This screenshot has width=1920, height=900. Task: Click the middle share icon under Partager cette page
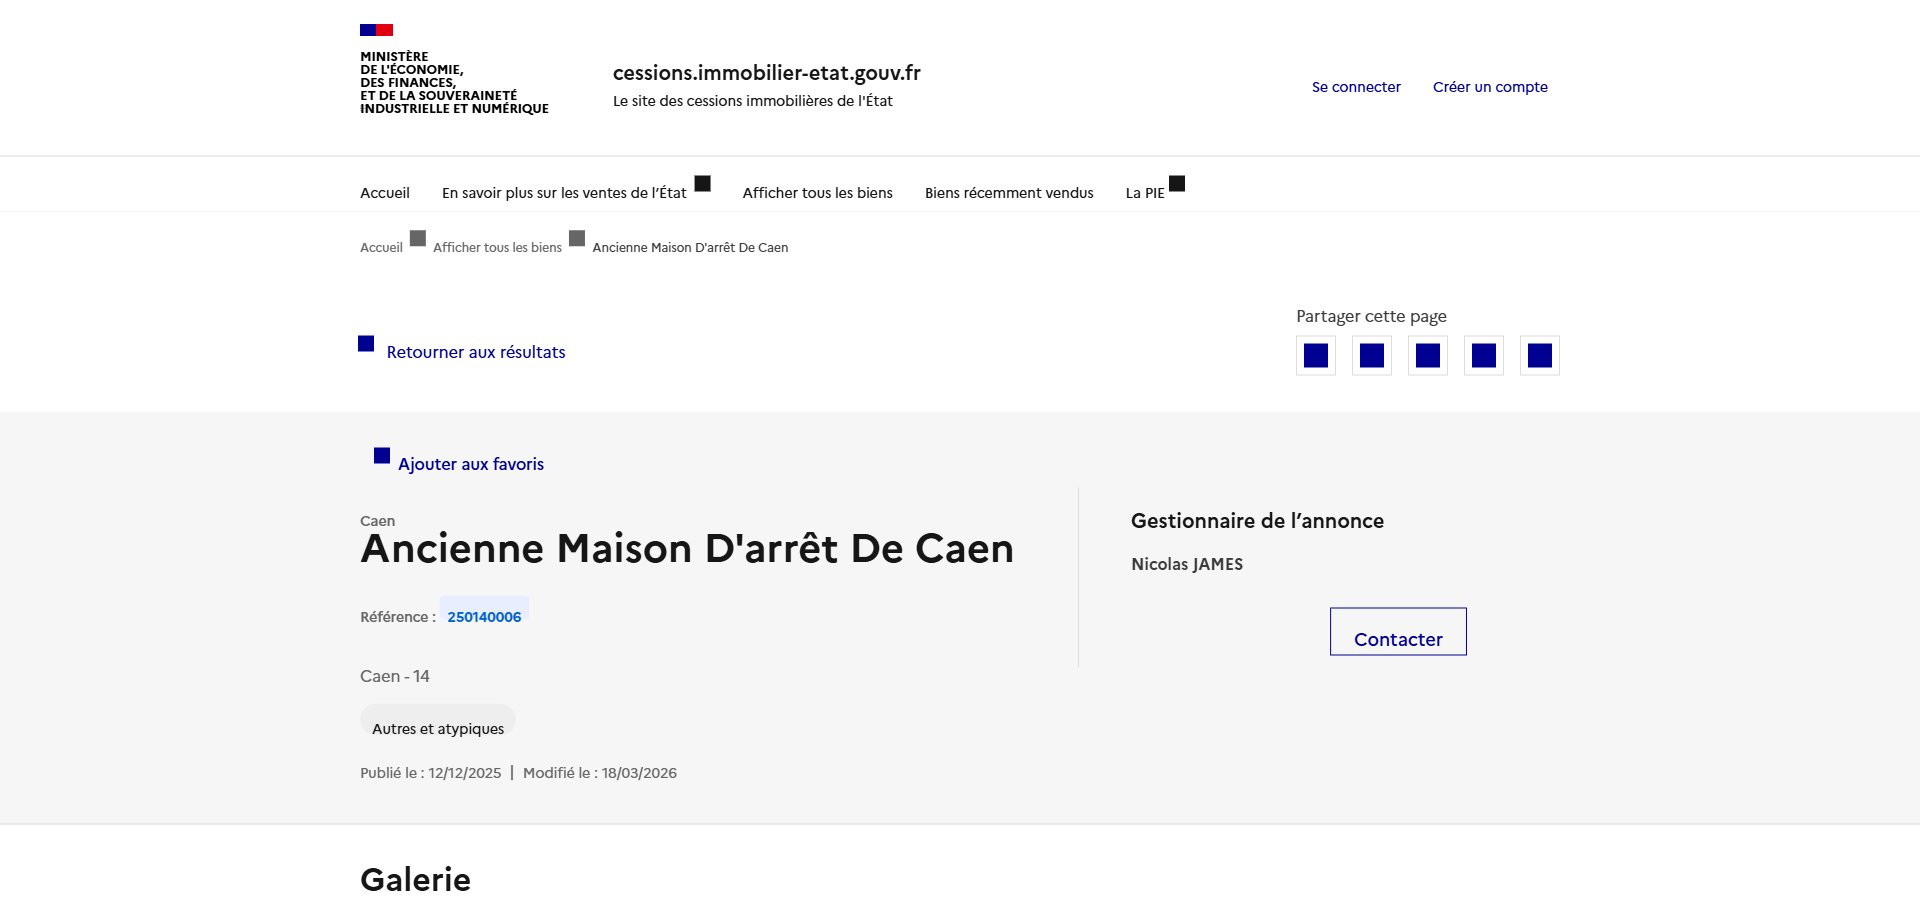1427,355
